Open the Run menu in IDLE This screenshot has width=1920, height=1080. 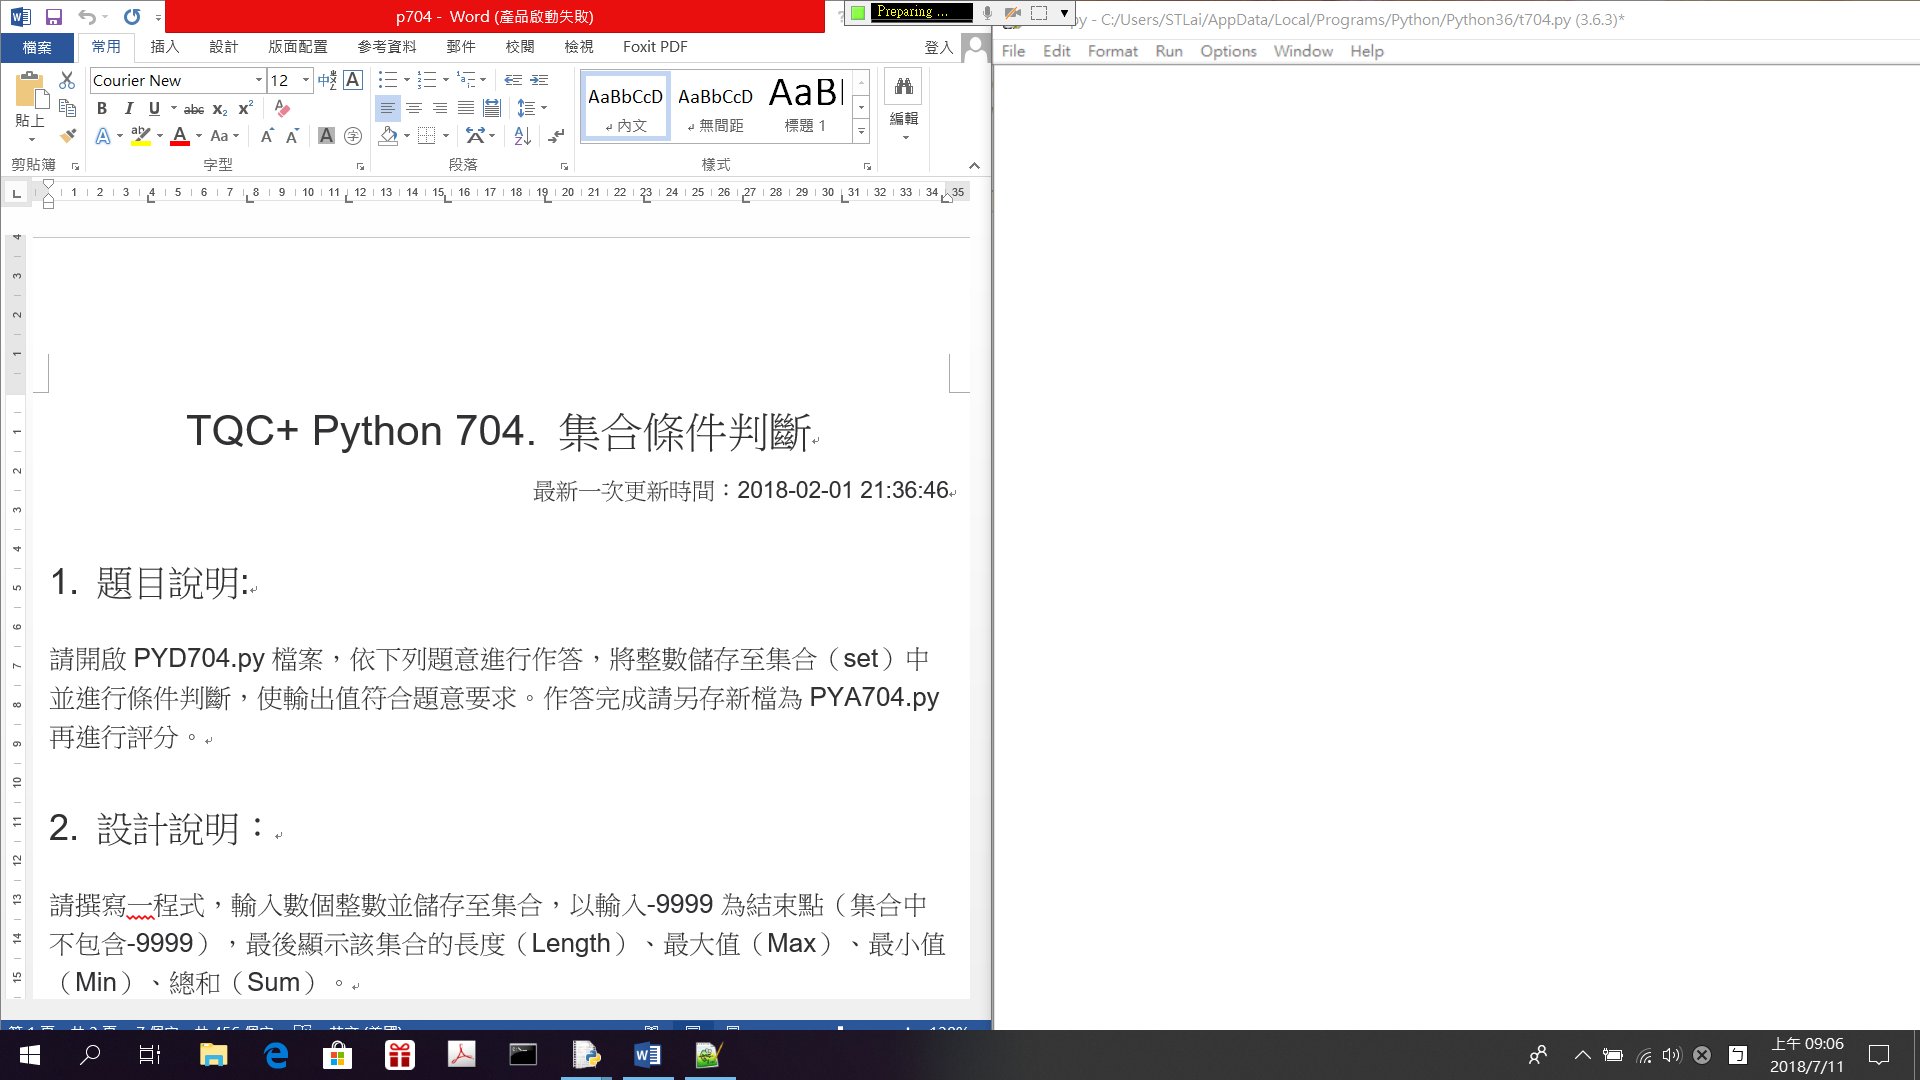pos(1168,51)
